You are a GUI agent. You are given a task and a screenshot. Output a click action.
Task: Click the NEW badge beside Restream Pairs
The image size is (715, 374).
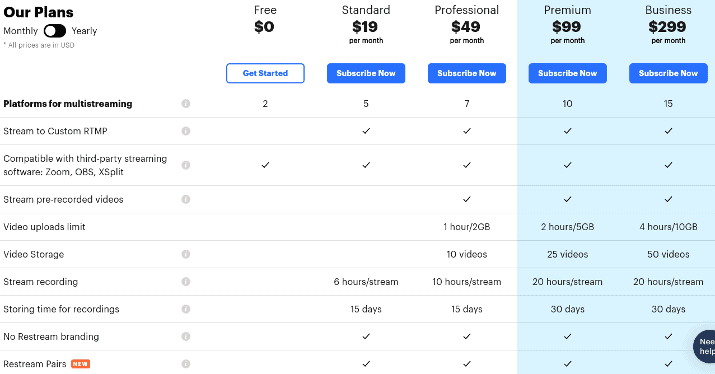click(x=80, y=364)
